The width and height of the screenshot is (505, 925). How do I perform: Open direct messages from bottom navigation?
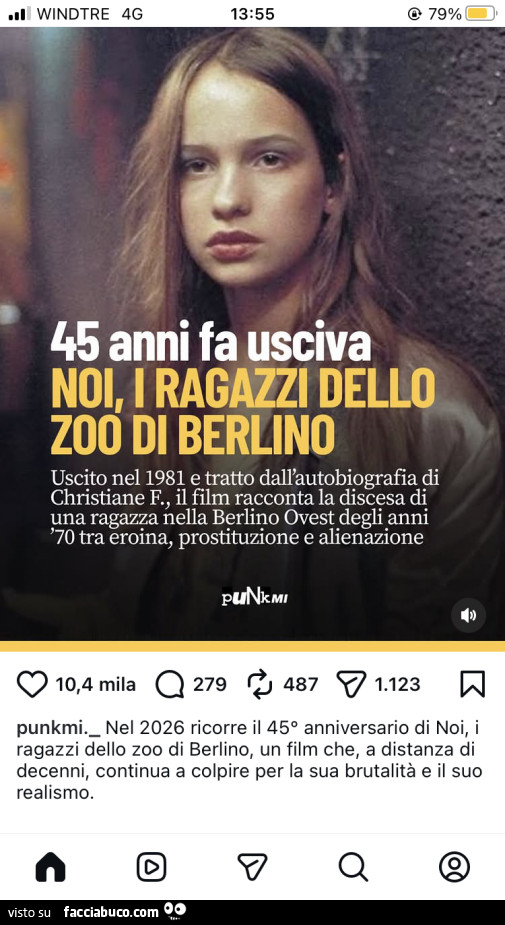(252, 868)
